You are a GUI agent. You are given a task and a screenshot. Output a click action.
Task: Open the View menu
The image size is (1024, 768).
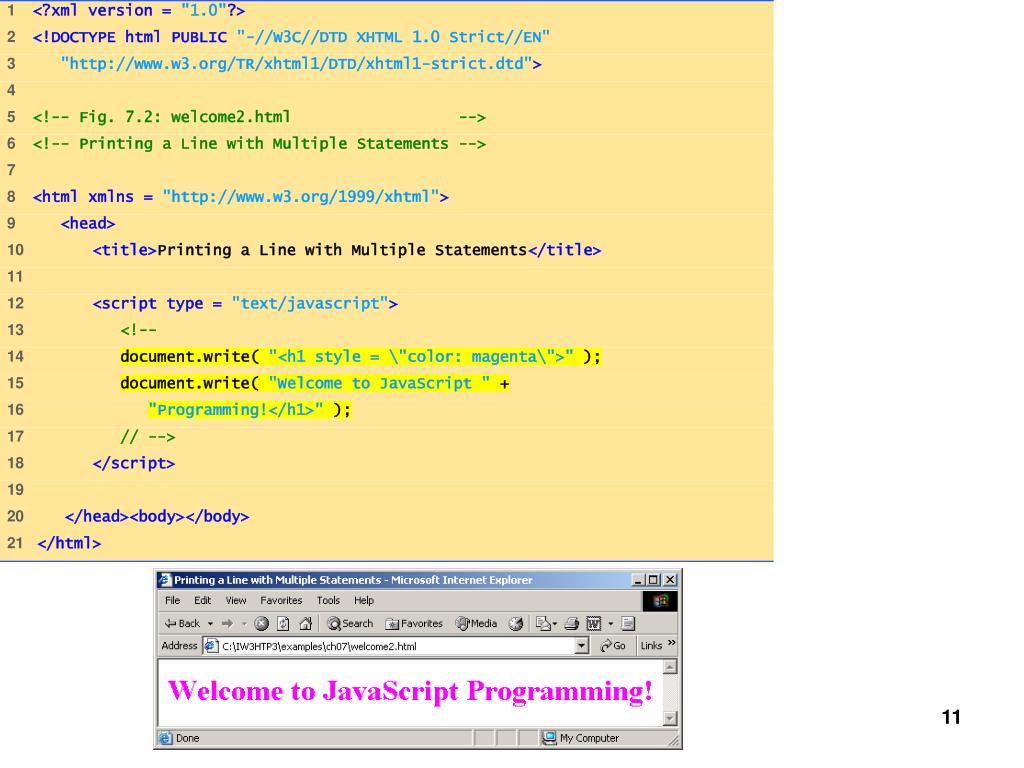coord(236,600)
